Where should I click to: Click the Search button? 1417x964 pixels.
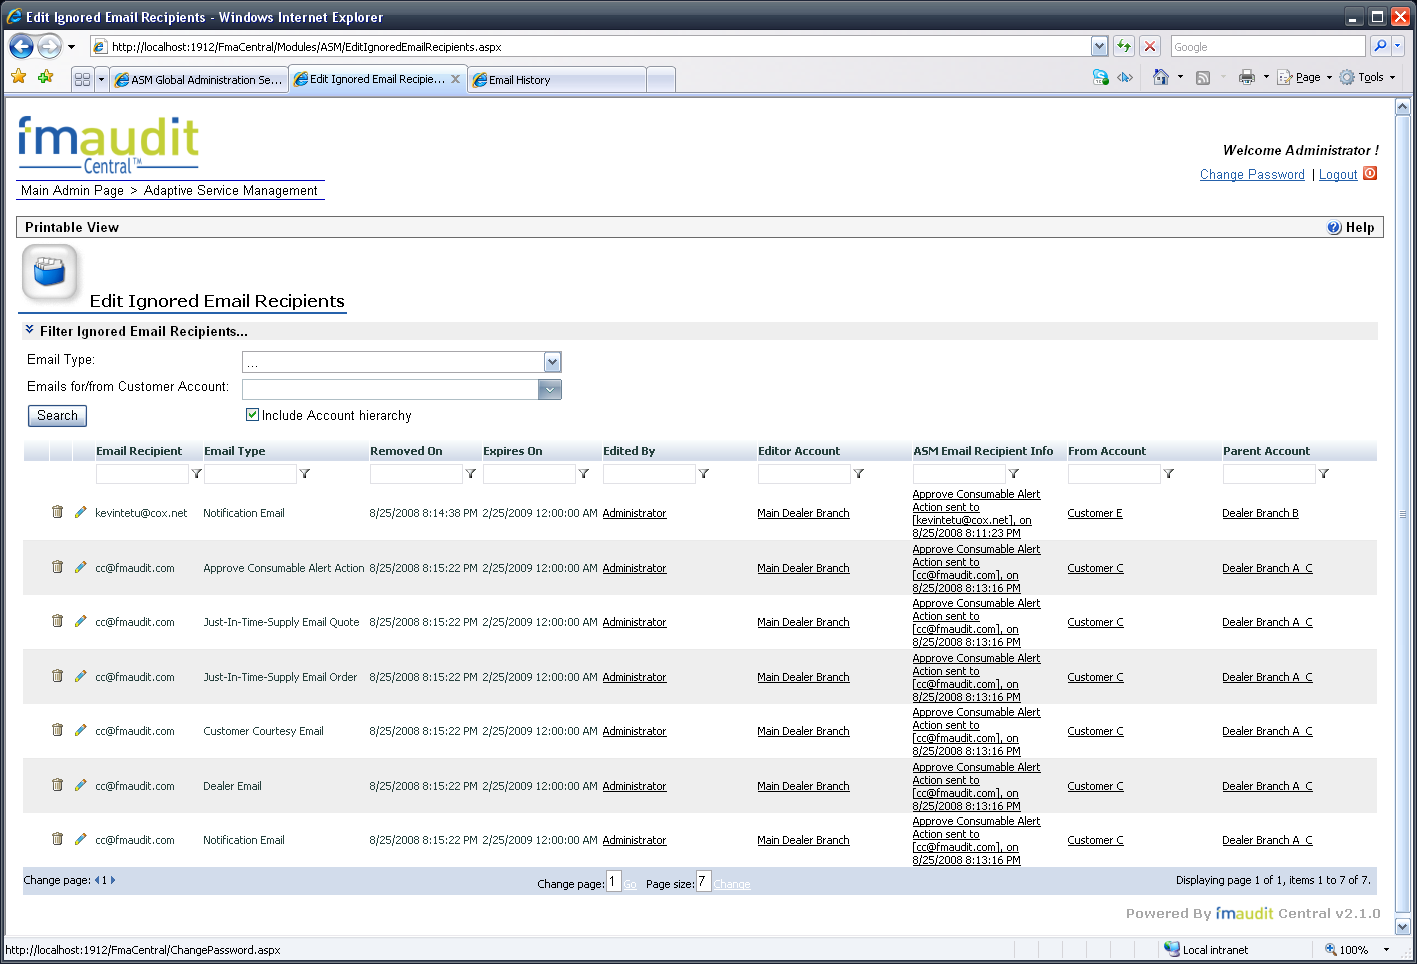click(x=57, y=415)
